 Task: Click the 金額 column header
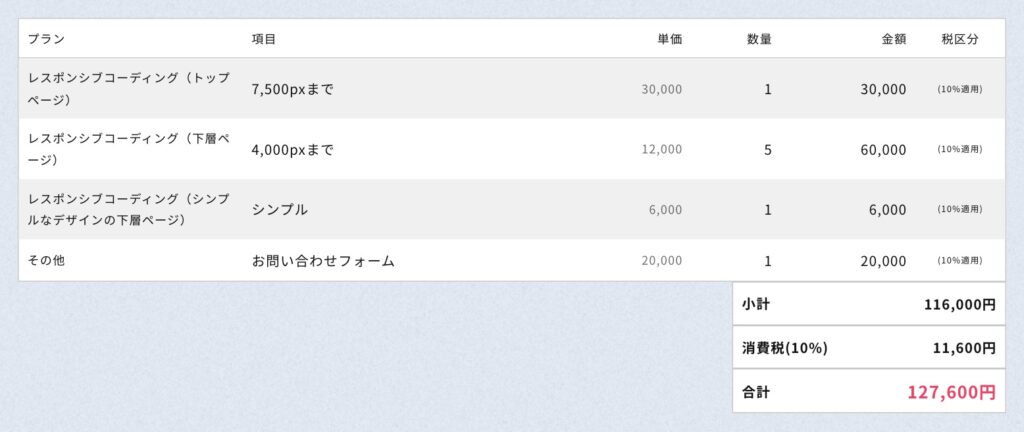tap(893, 39)
